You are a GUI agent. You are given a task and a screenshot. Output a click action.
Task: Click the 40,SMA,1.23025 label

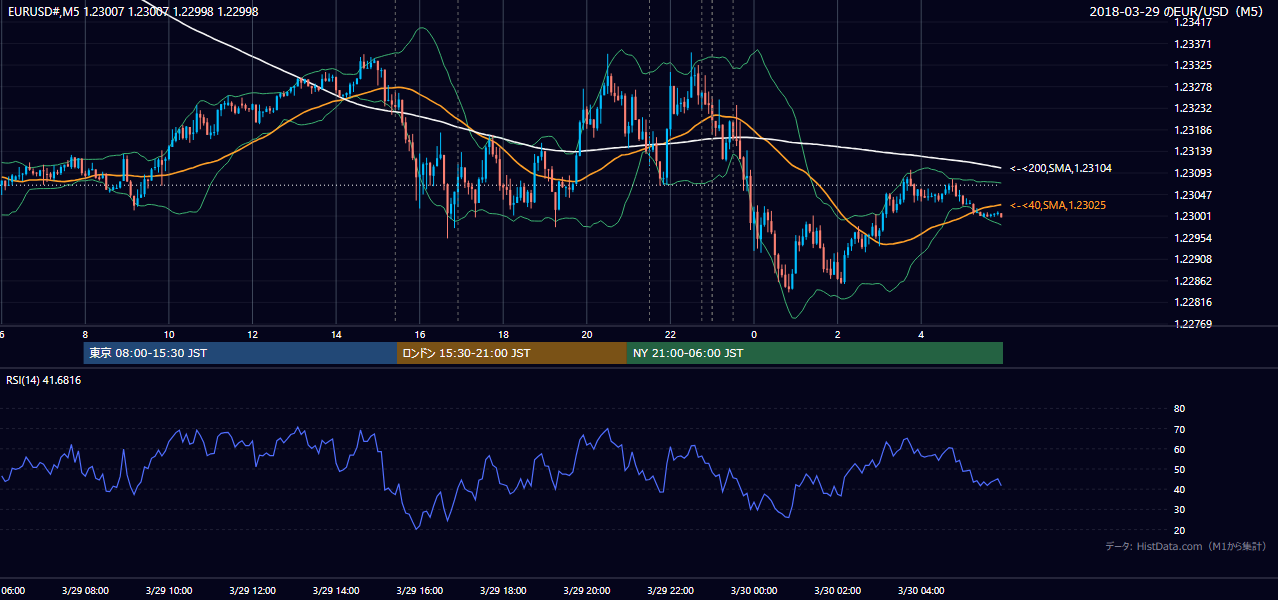[x=1059, y=205]
